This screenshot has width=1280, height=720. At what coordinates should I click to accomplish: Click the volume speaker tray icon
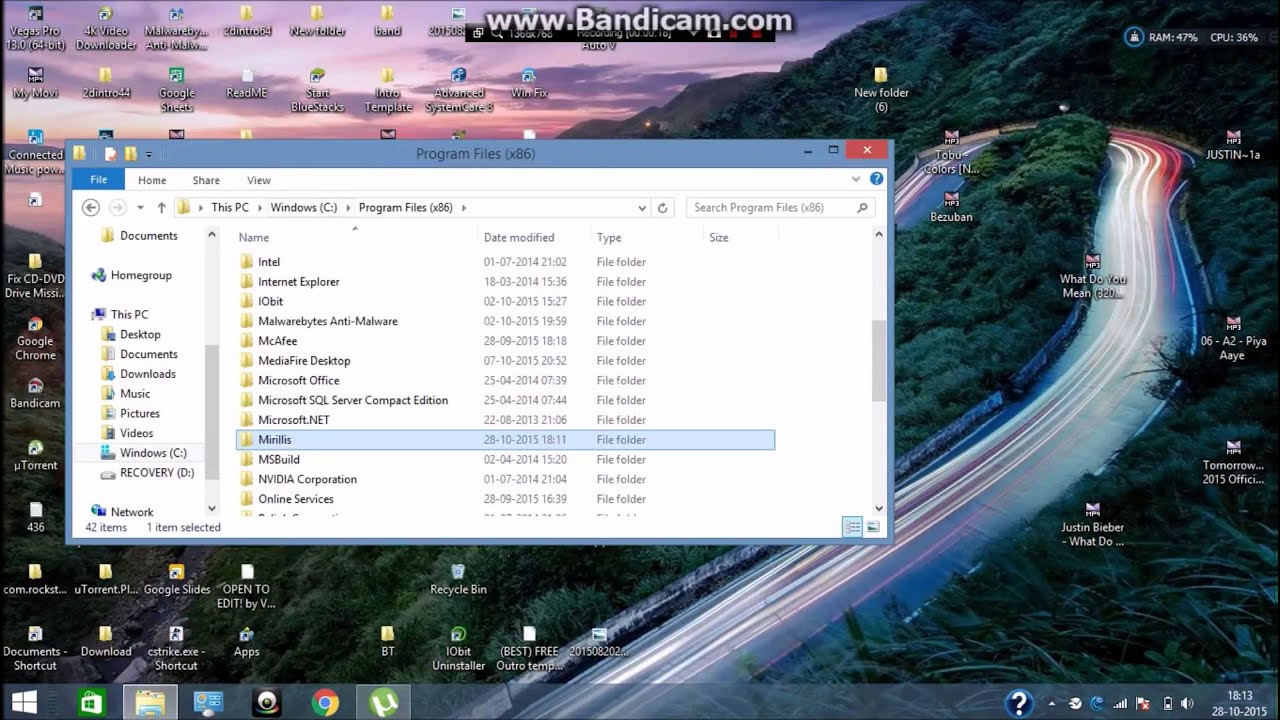pyautogui.click(x=1187, y=703)
